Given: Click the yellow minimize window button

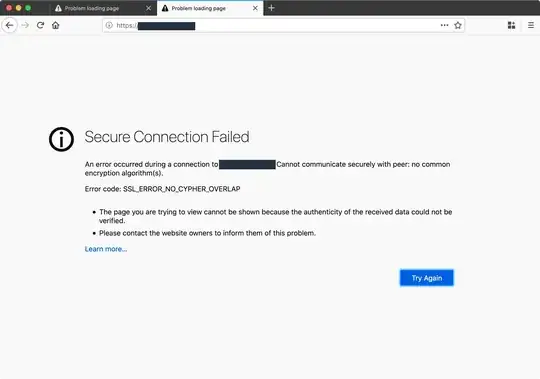Looking at the screenshot, I should tap(19, 8).
